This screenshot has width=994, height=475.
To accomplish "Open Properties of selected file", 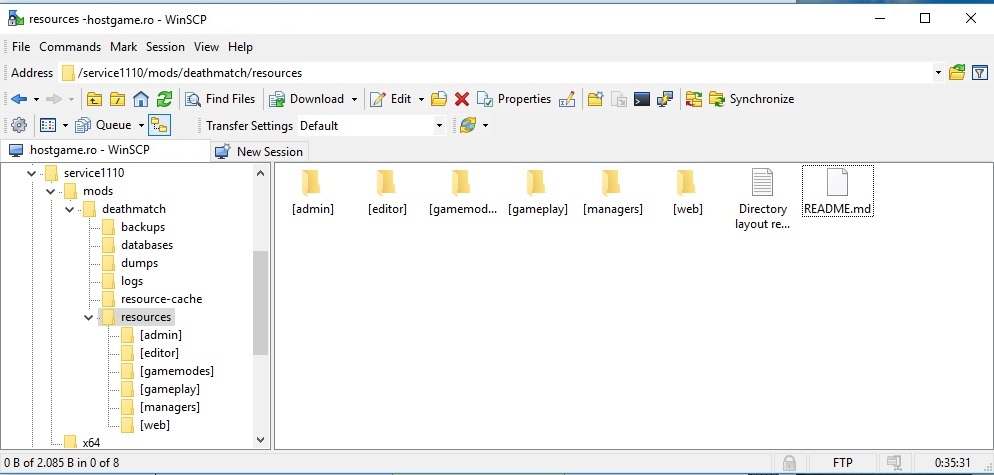I will [514, 99].
